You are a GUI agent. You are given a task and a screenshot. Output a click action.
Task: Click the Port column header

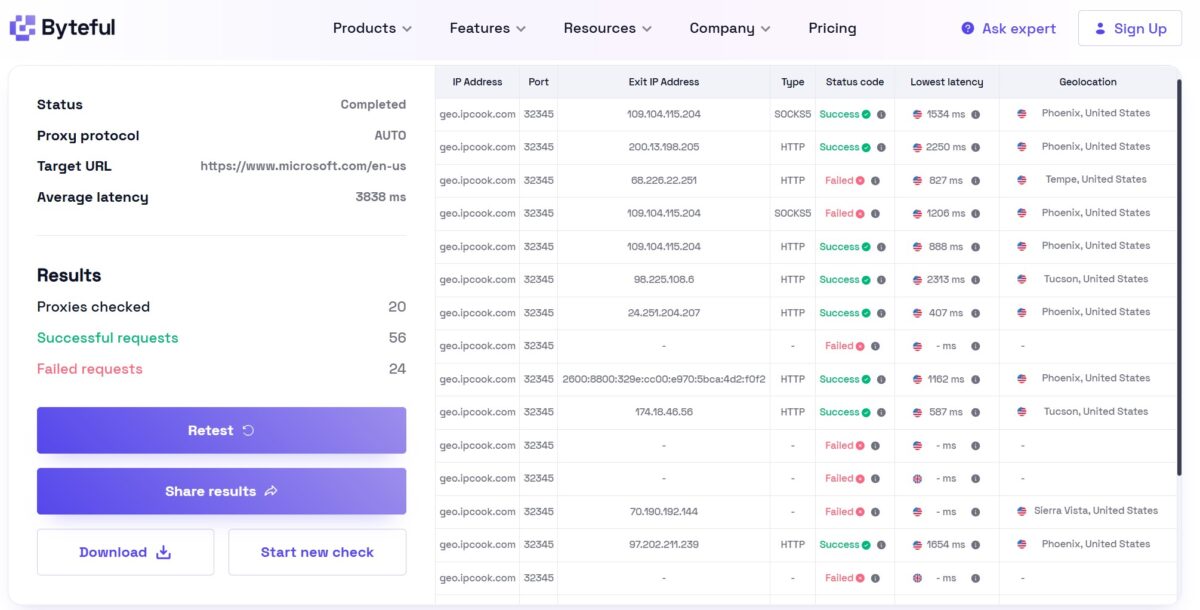[539, 82]
